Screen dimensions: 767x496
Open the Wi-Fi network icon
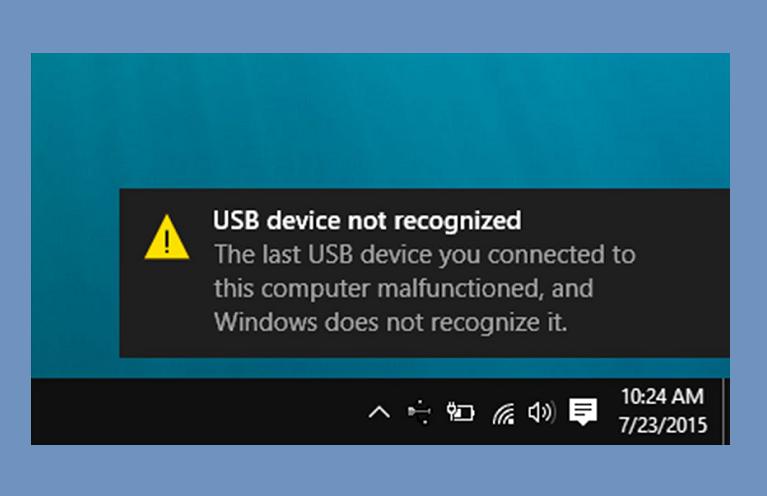point(503,413)
